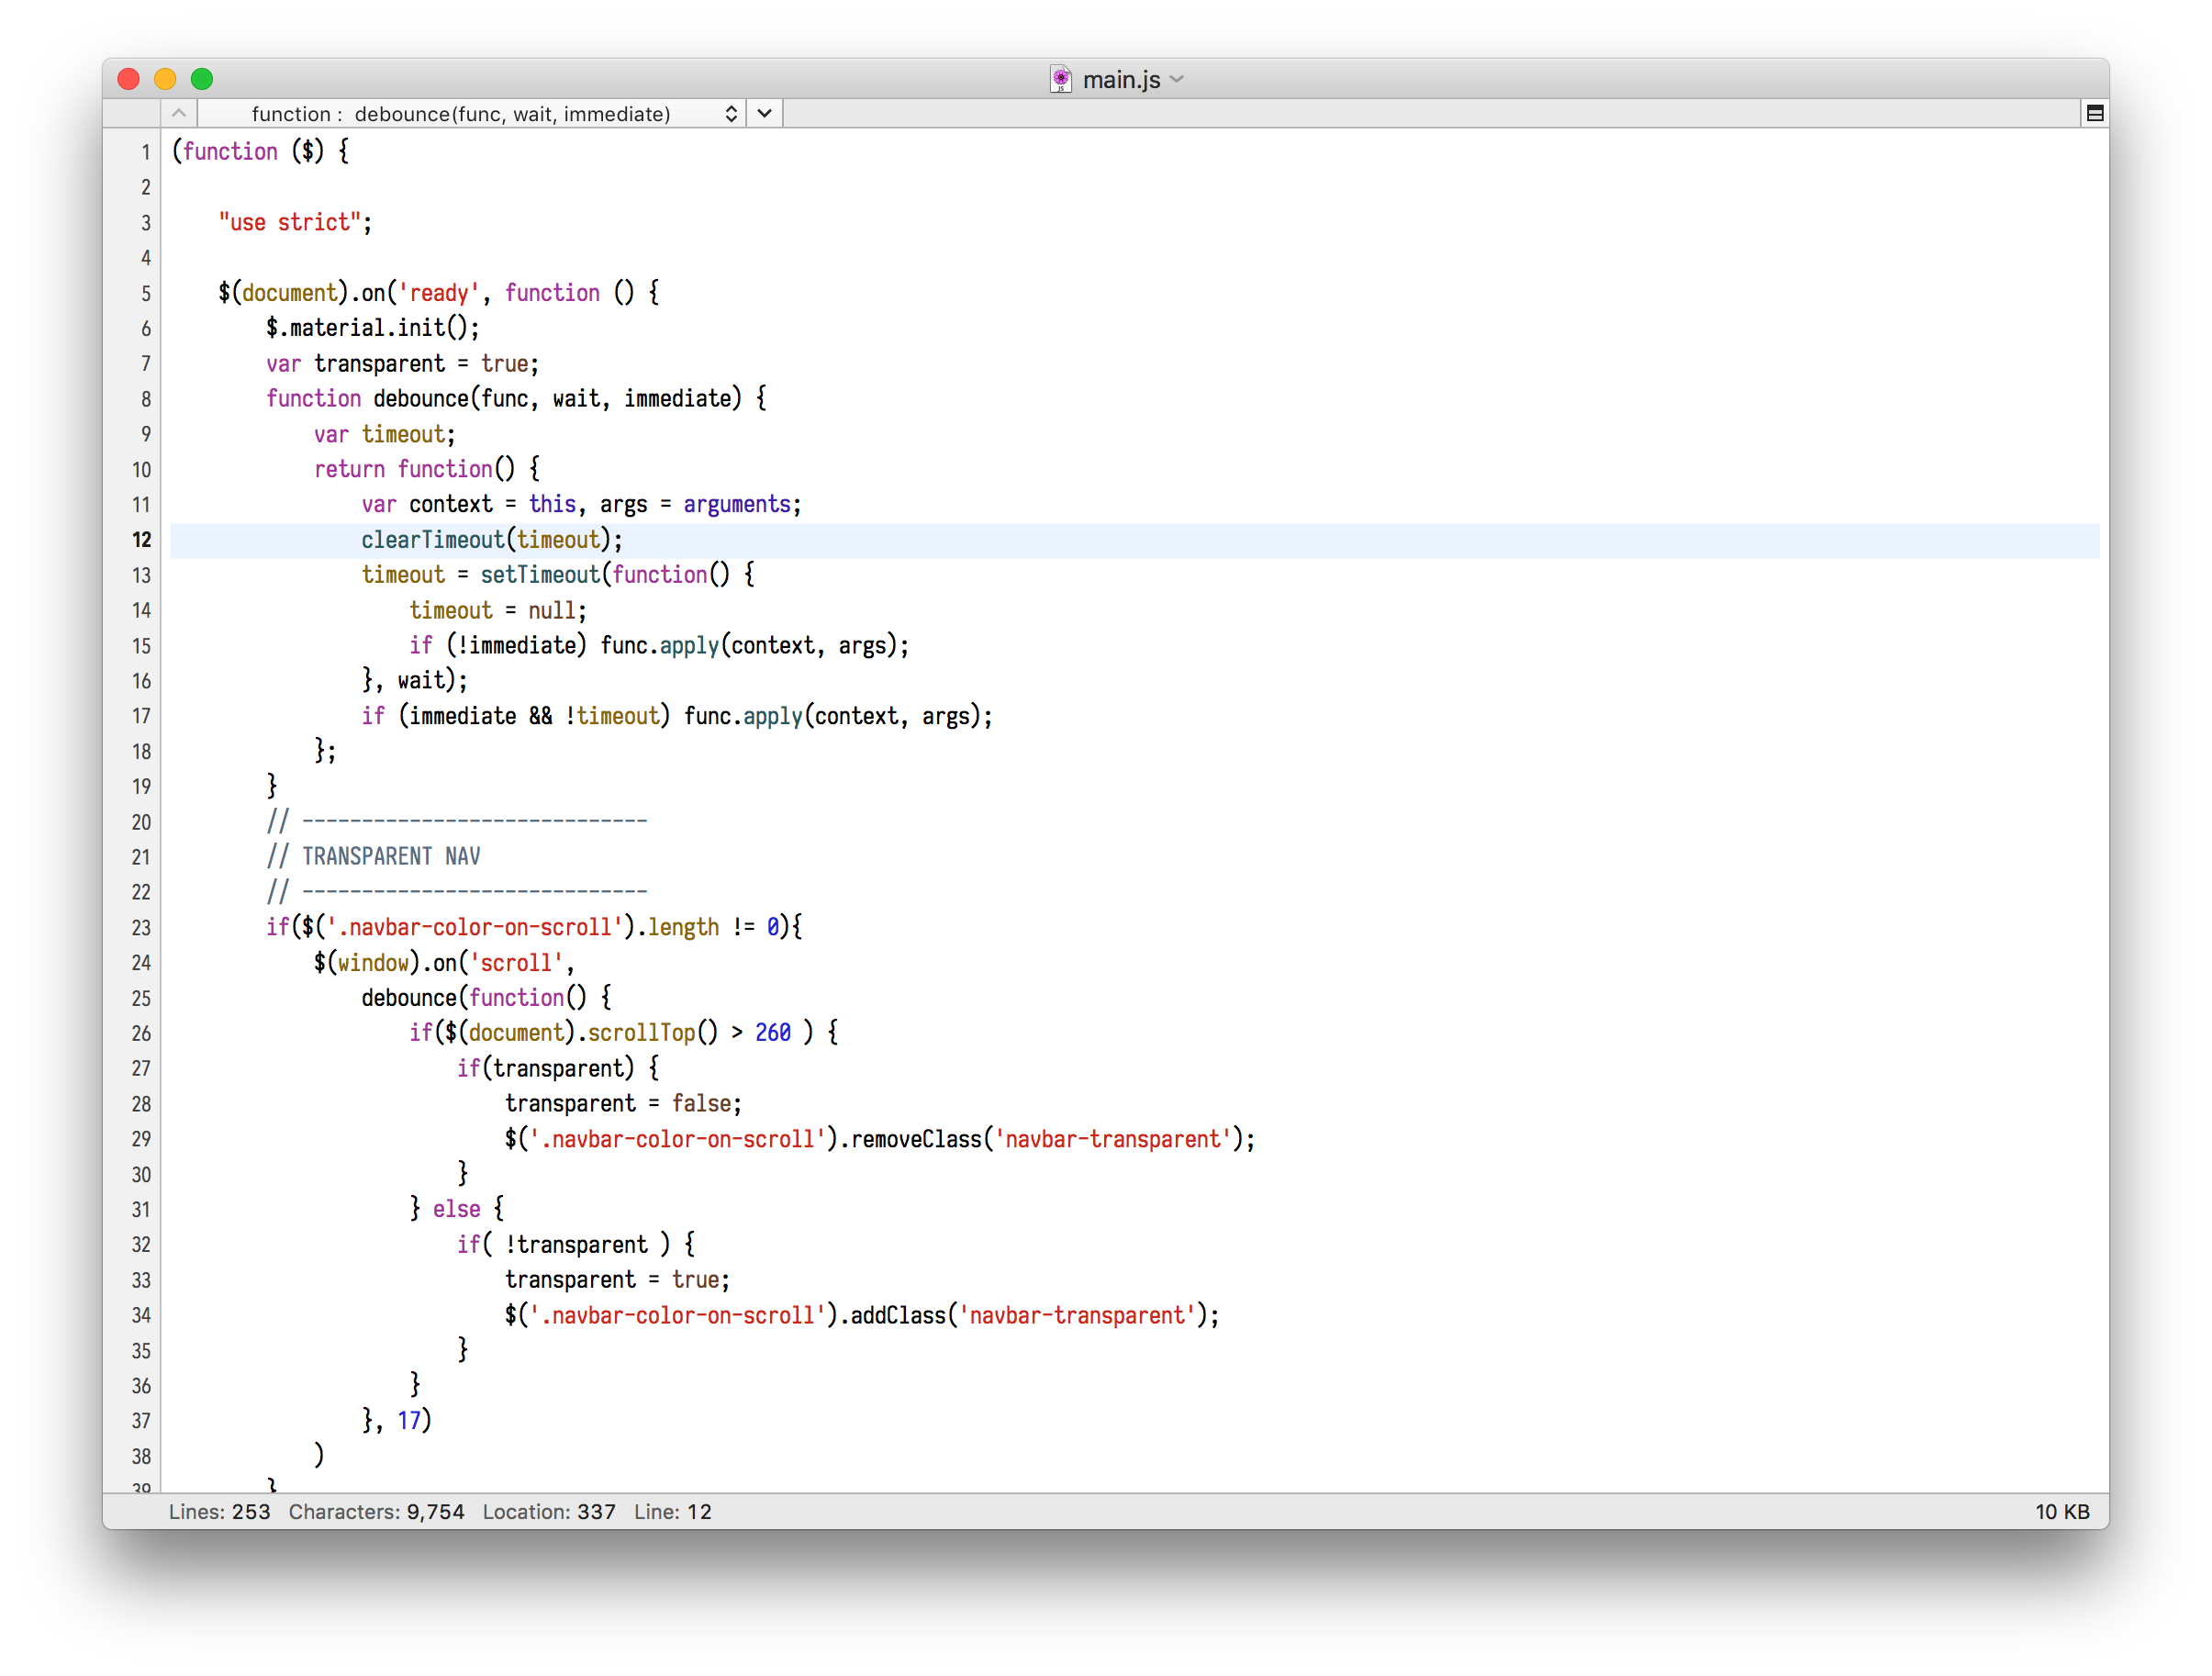Click the outline menu stepper arrows
The height and width of the screenshot is (1676, 2212).
coord(731,114)
